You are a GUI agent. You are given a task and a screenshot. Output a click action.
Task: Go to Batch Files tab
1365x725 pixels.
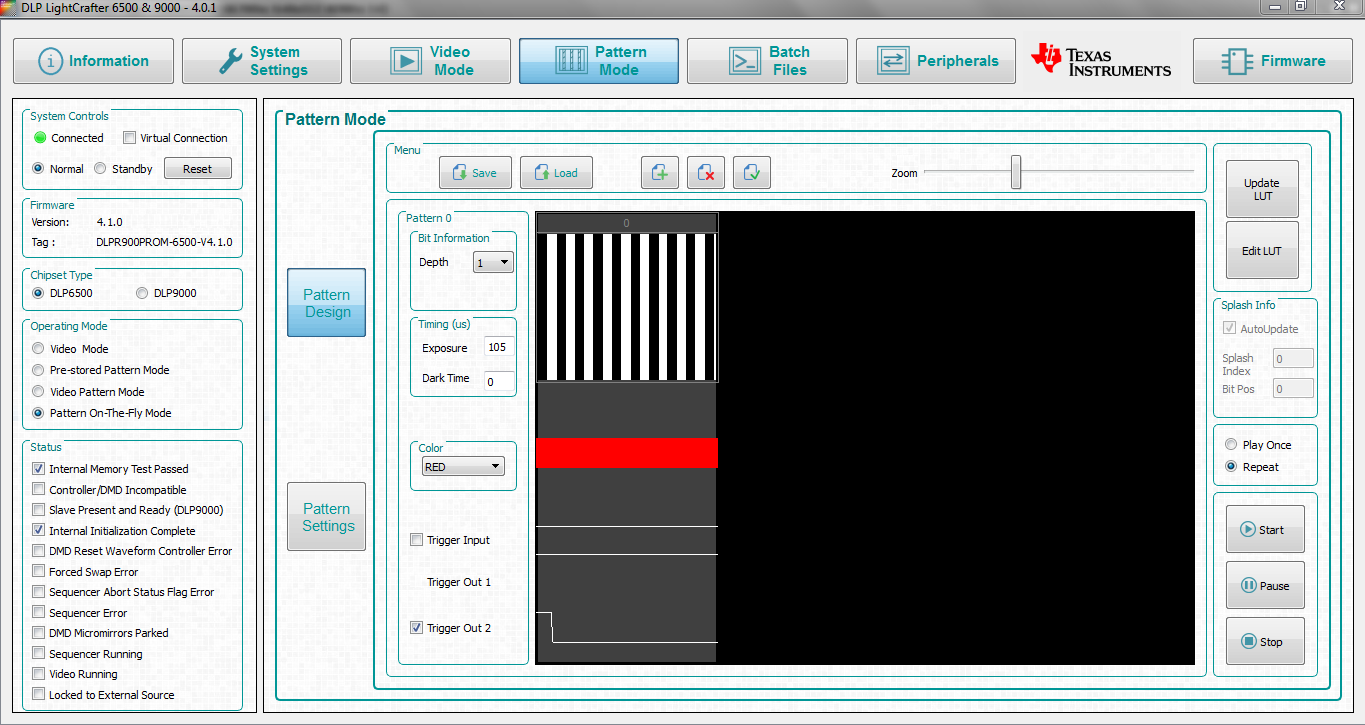point(767,61)
